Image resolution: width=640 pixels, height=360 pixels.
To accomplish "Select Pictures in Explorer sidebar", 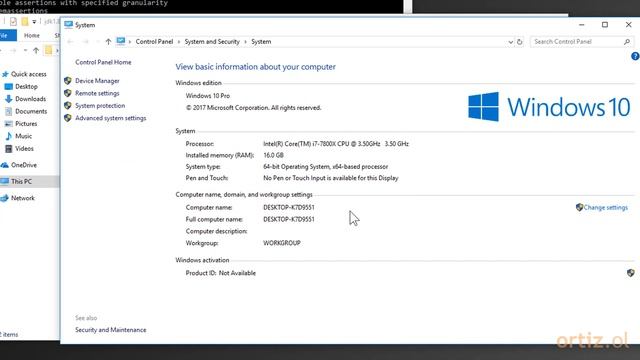I will tap(26, 124).
